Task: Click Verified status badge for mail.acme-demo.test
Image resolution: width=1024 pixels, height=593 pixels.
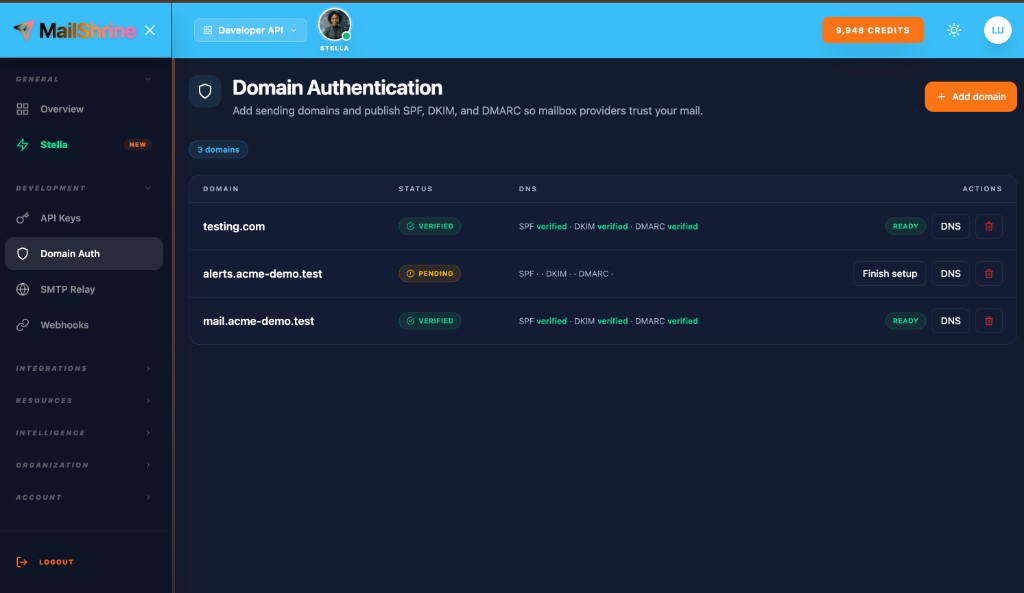Action: [430, 321]
